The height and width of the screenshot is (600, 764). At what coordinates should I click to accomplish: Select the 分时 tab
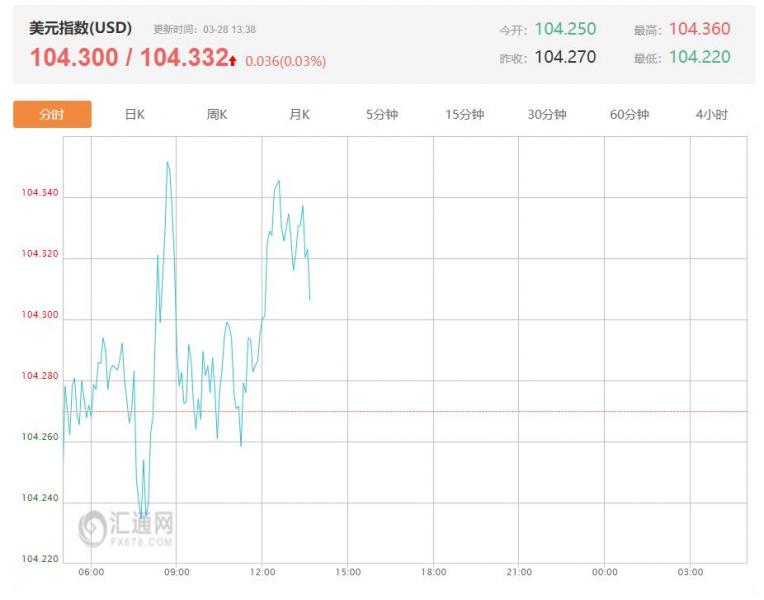[x=52, y=115]
